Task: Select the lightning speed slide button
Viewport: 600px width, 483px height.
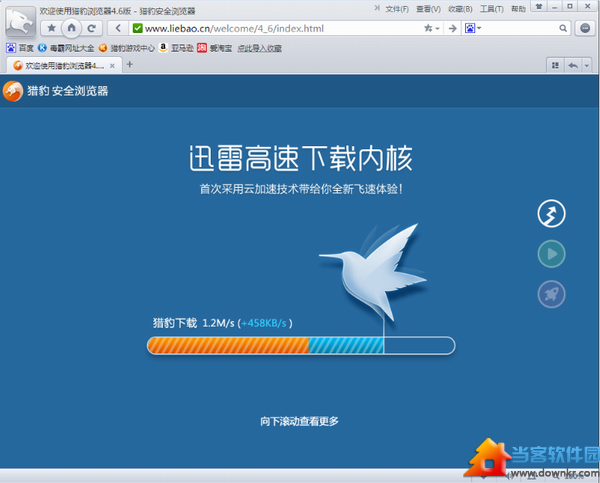Action: (x=551, y=213)
